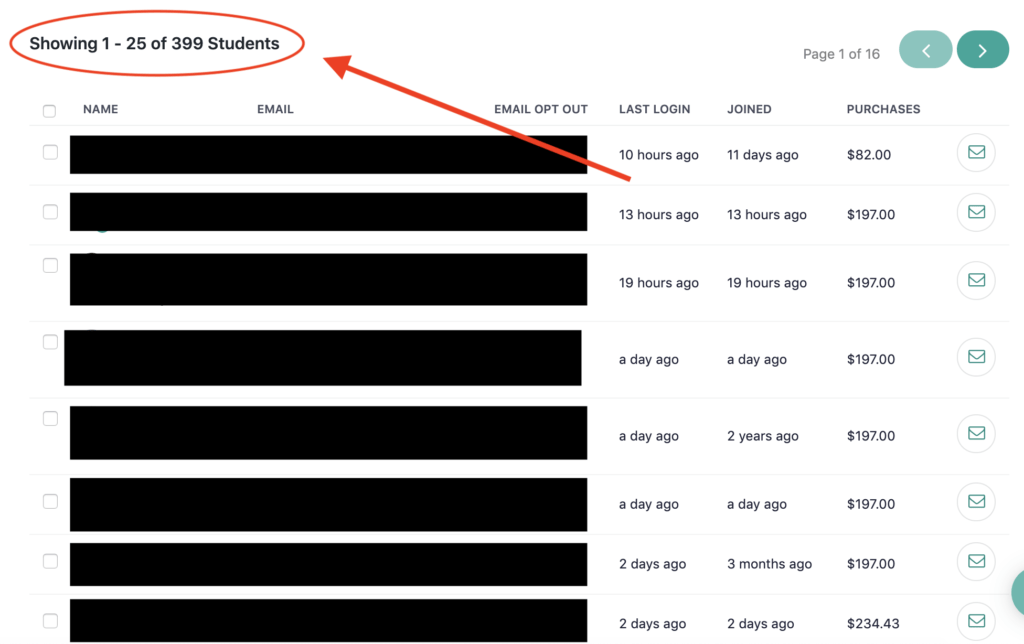Click the Page 1 of 16 indicator
Screen dimensions: 1024x644
[841, 54]
